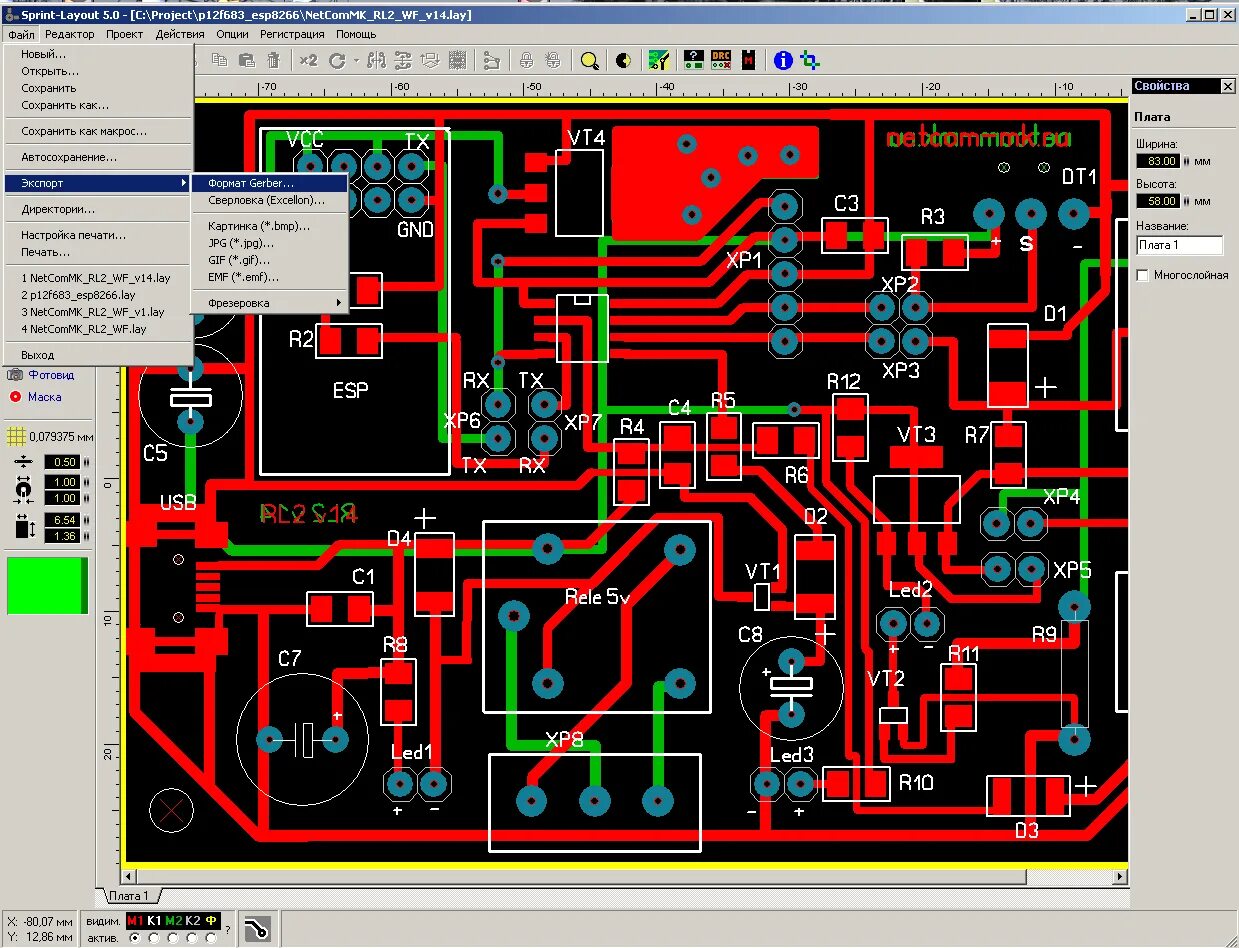
Task: Open the Опции menu
Action: [232, 34]
